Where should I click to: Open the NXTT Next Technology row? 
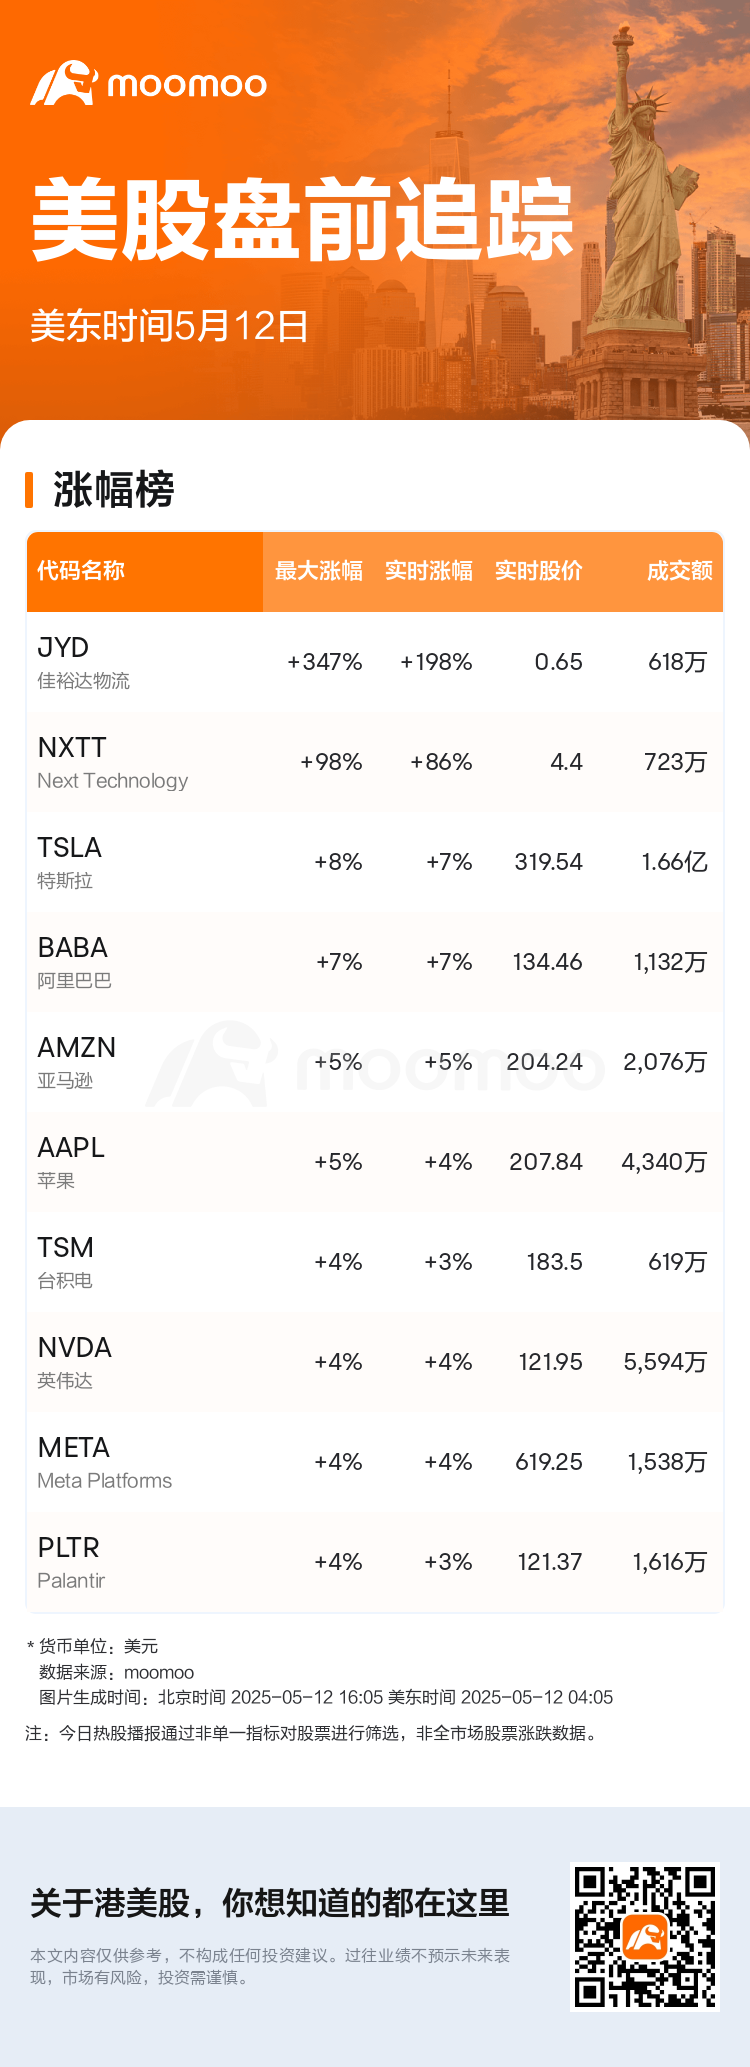(x=375, y=762)
